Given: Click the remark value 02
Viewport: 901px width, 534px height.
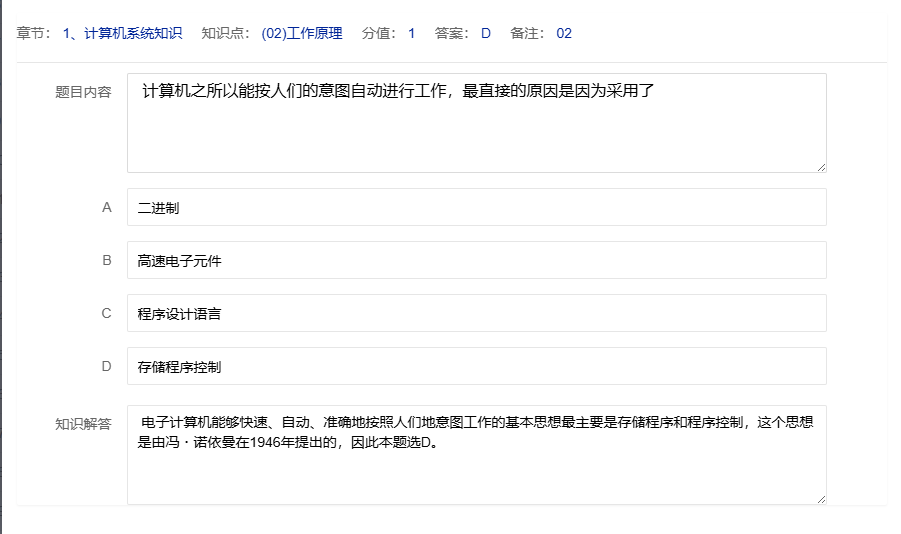Looking at the screenshot, I should click(x=564, y=33).
